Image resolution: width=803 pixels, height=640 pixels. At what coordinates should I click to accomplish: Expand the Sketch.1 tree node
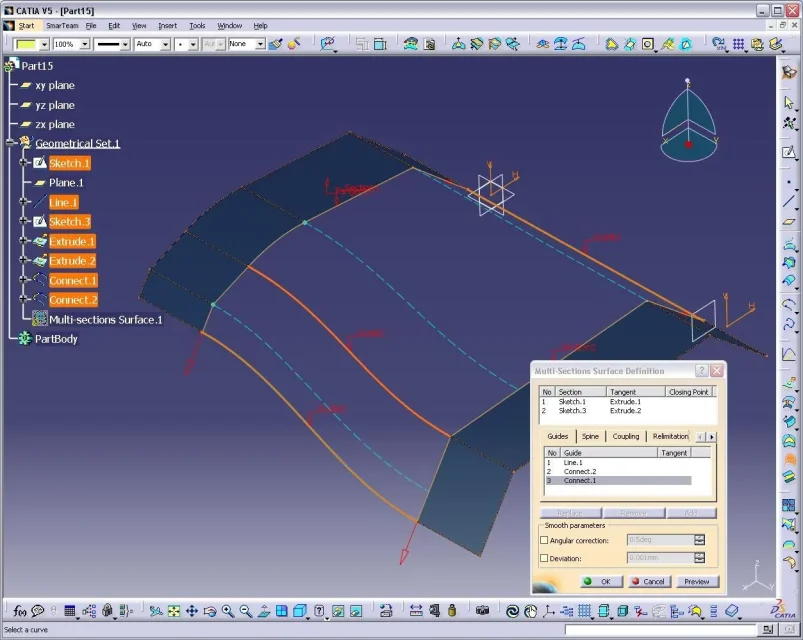(x=24, y=163)
